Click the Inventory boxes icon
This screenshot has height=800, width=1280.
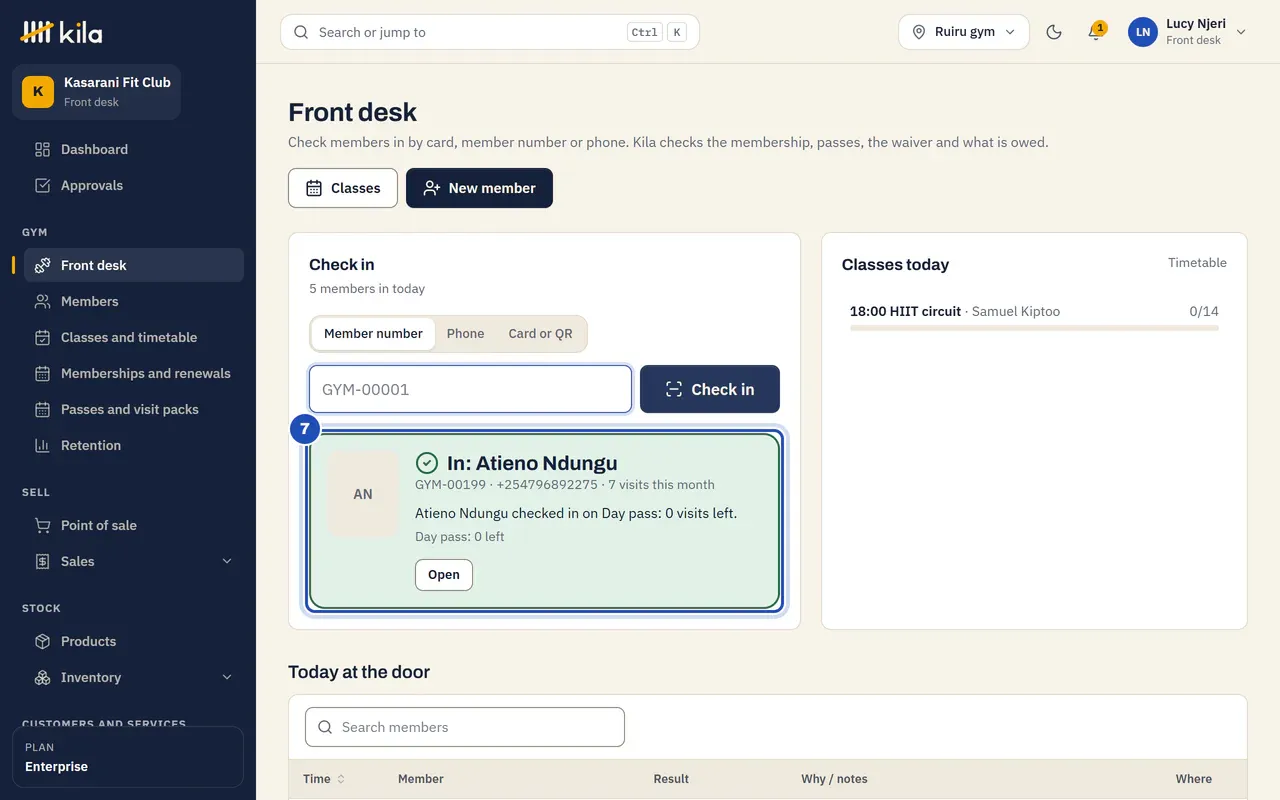42,677
